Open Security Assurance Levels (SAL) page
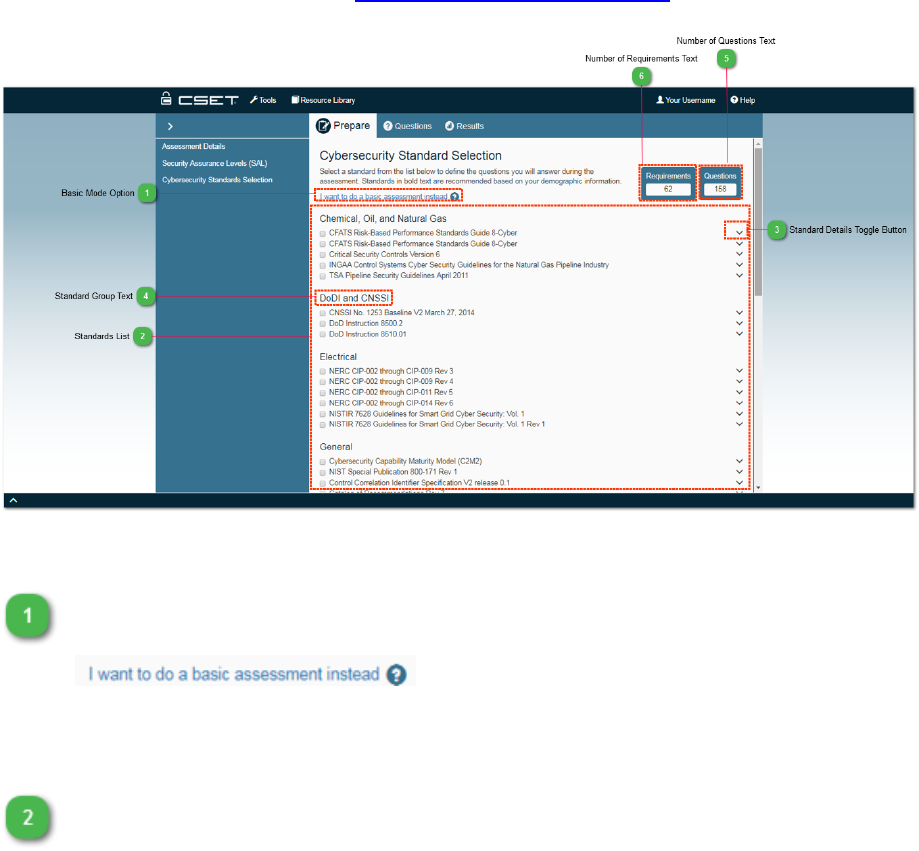Viewport: 919px width, 851px height. (215, 164)
